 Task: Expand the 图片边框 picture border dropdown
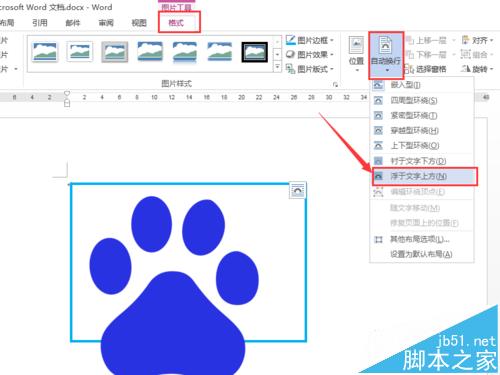pos(310,40)
